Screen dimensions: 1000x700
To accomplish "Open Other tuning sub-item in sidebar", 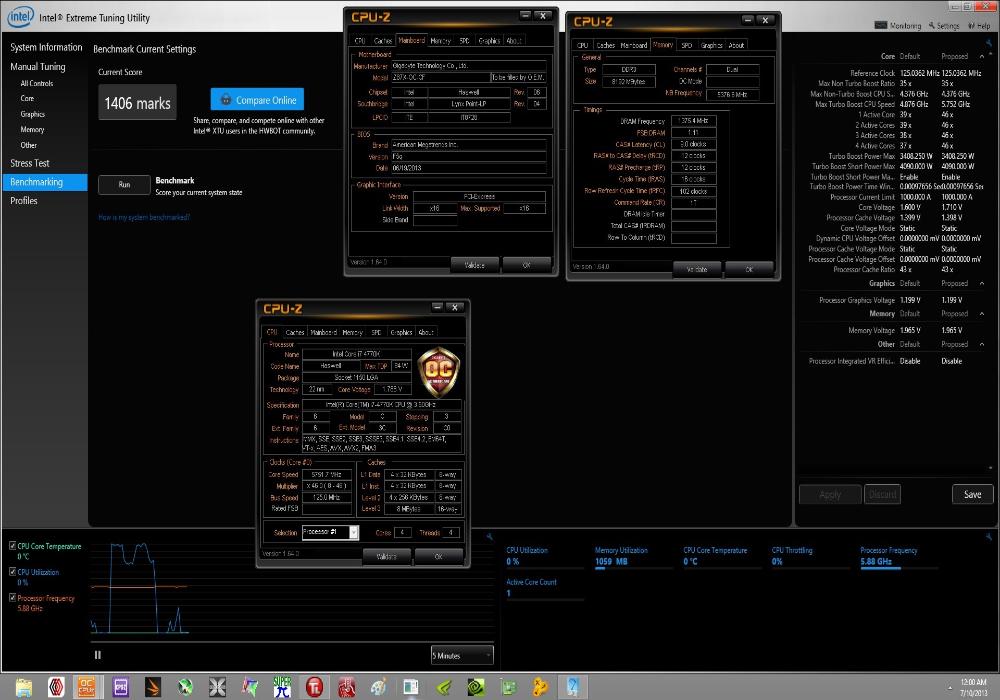I will [28, 145].
